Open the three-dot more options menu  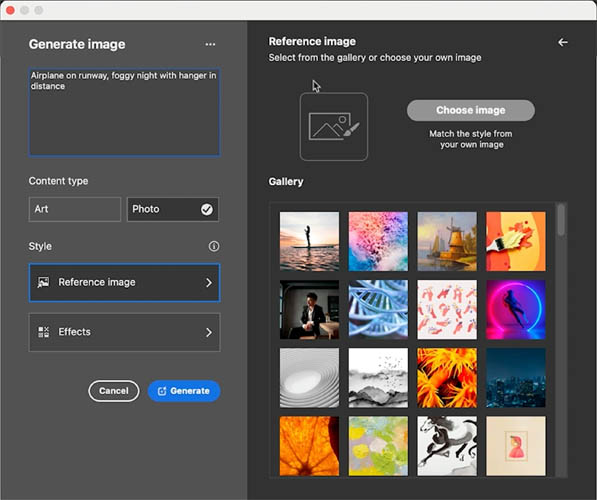coord(210,45)
